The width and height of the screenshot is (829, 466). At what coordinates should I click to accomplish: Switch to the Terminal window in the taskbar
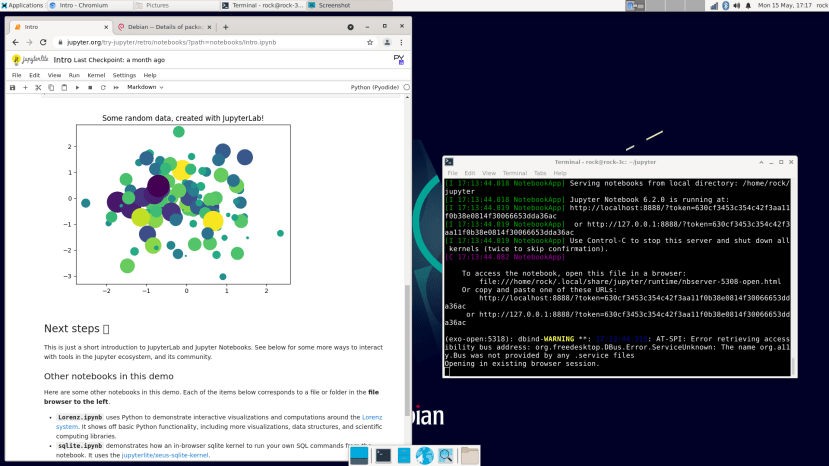coord(262,5)
